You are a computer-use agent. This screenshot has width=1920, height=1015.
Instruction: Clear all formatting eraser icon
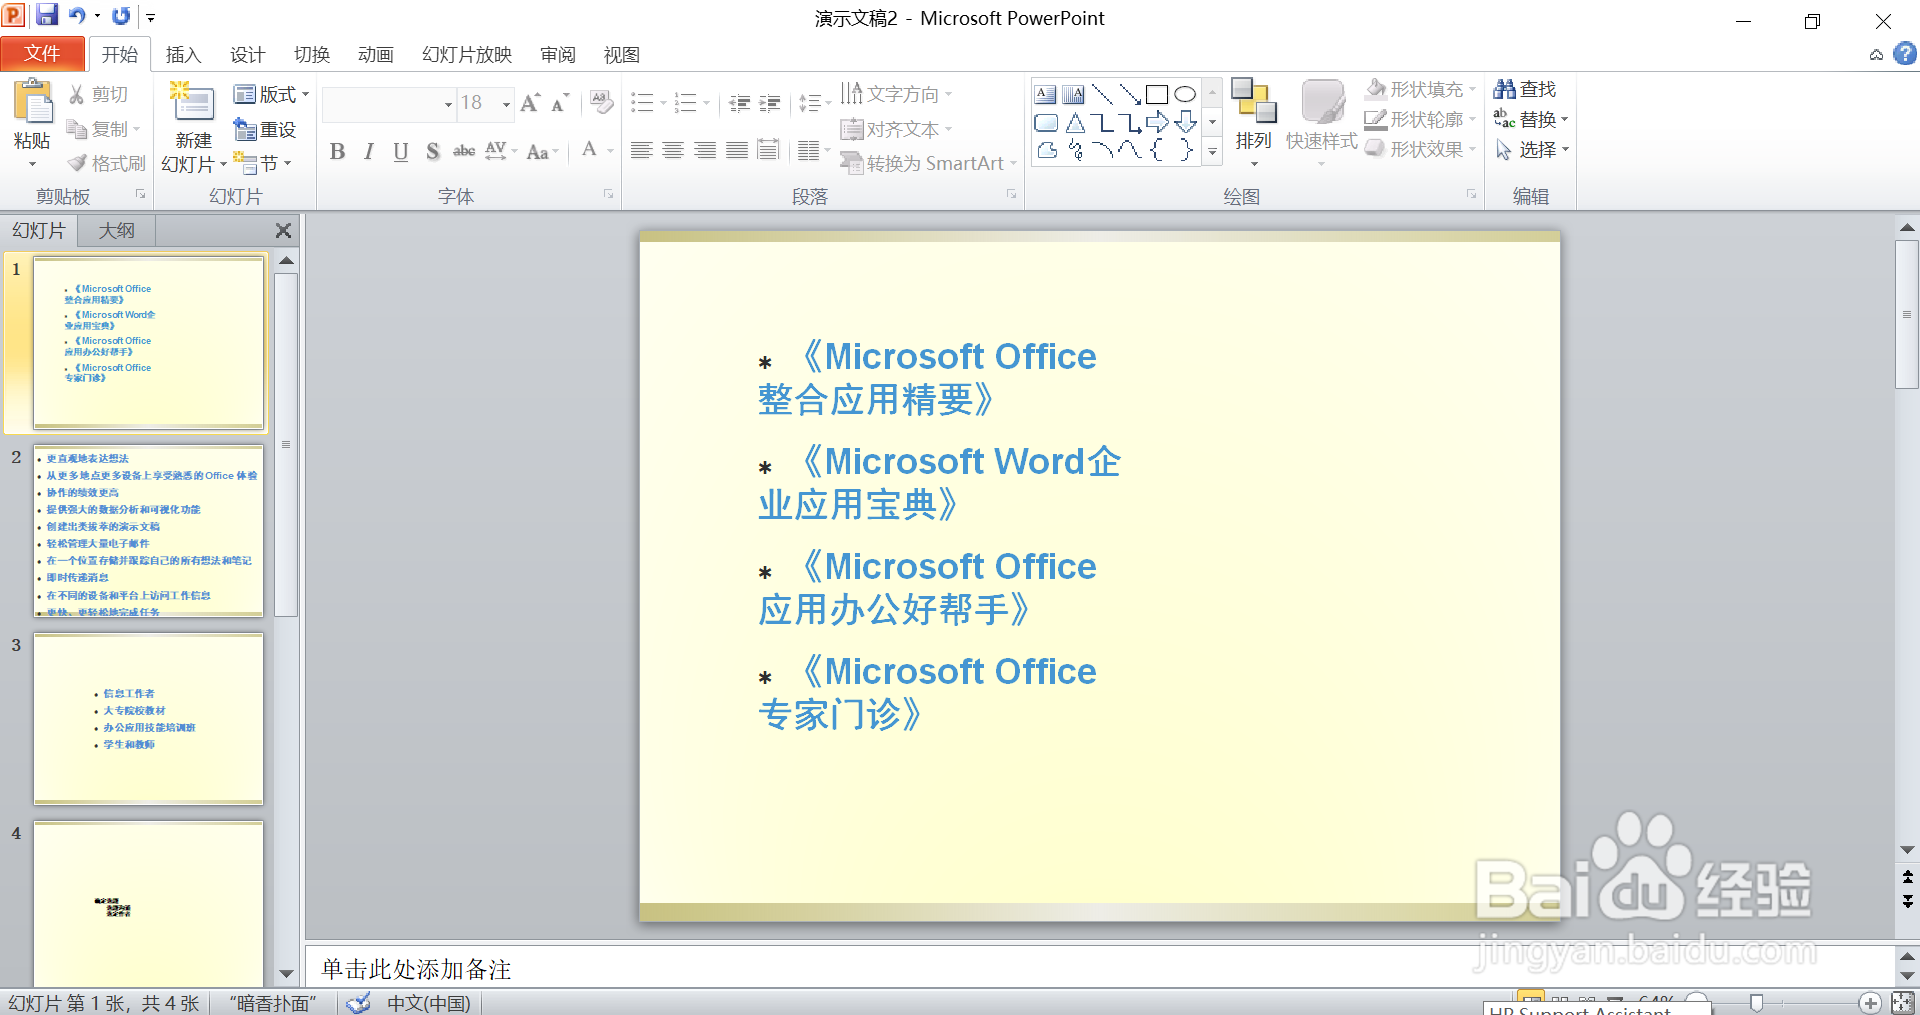601,101
